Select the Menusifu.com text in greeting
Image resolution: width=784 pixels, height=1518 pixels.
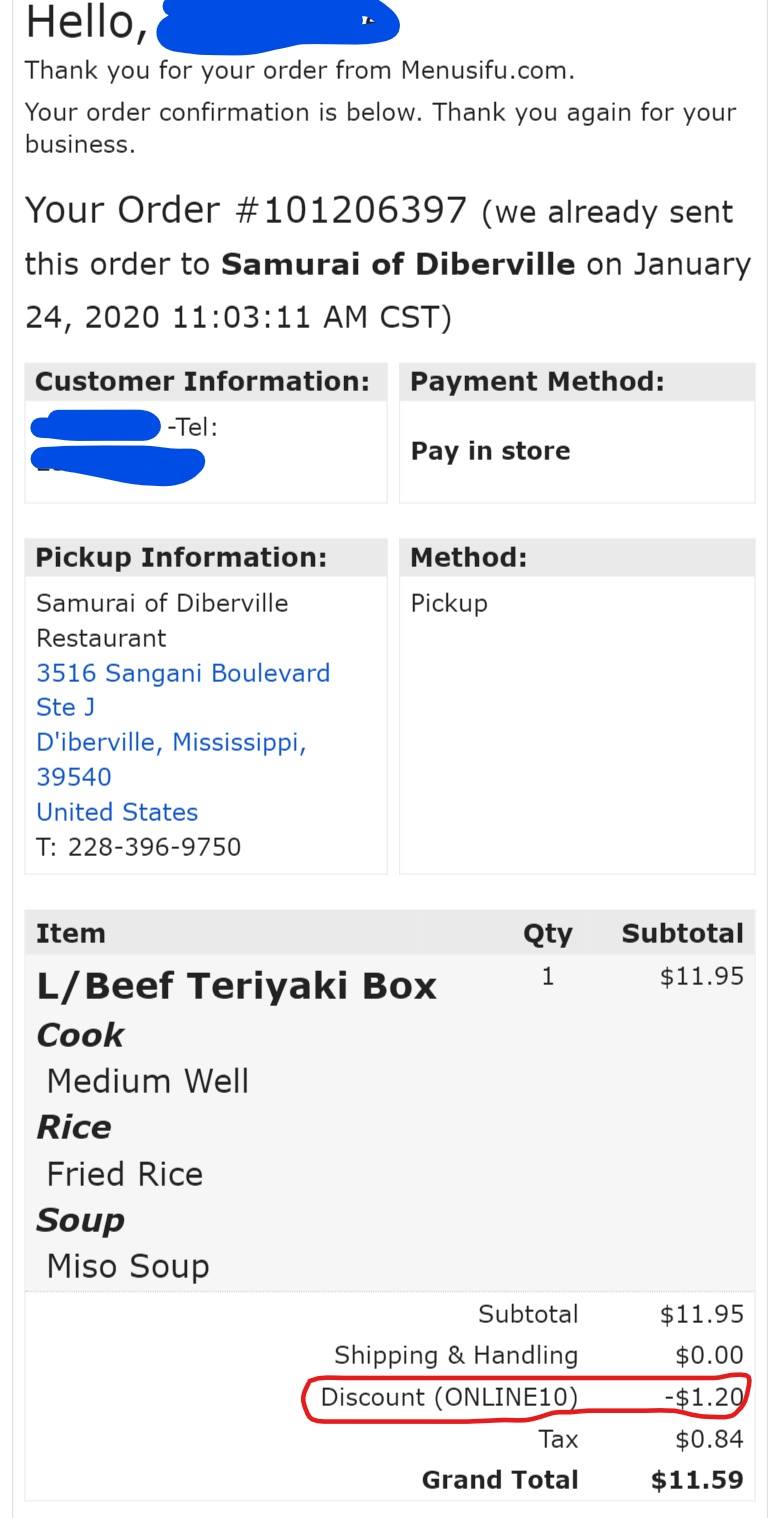click(486, 71)
